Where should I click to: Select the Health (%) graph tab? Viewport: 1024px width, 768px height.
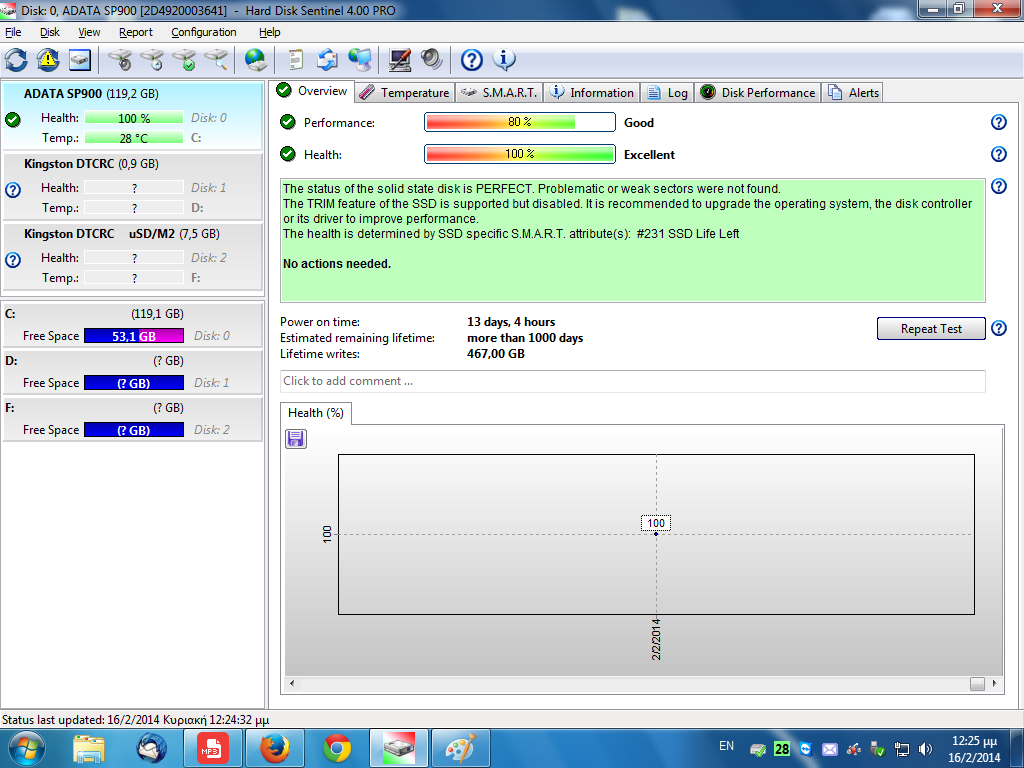[x=316, y=413]
